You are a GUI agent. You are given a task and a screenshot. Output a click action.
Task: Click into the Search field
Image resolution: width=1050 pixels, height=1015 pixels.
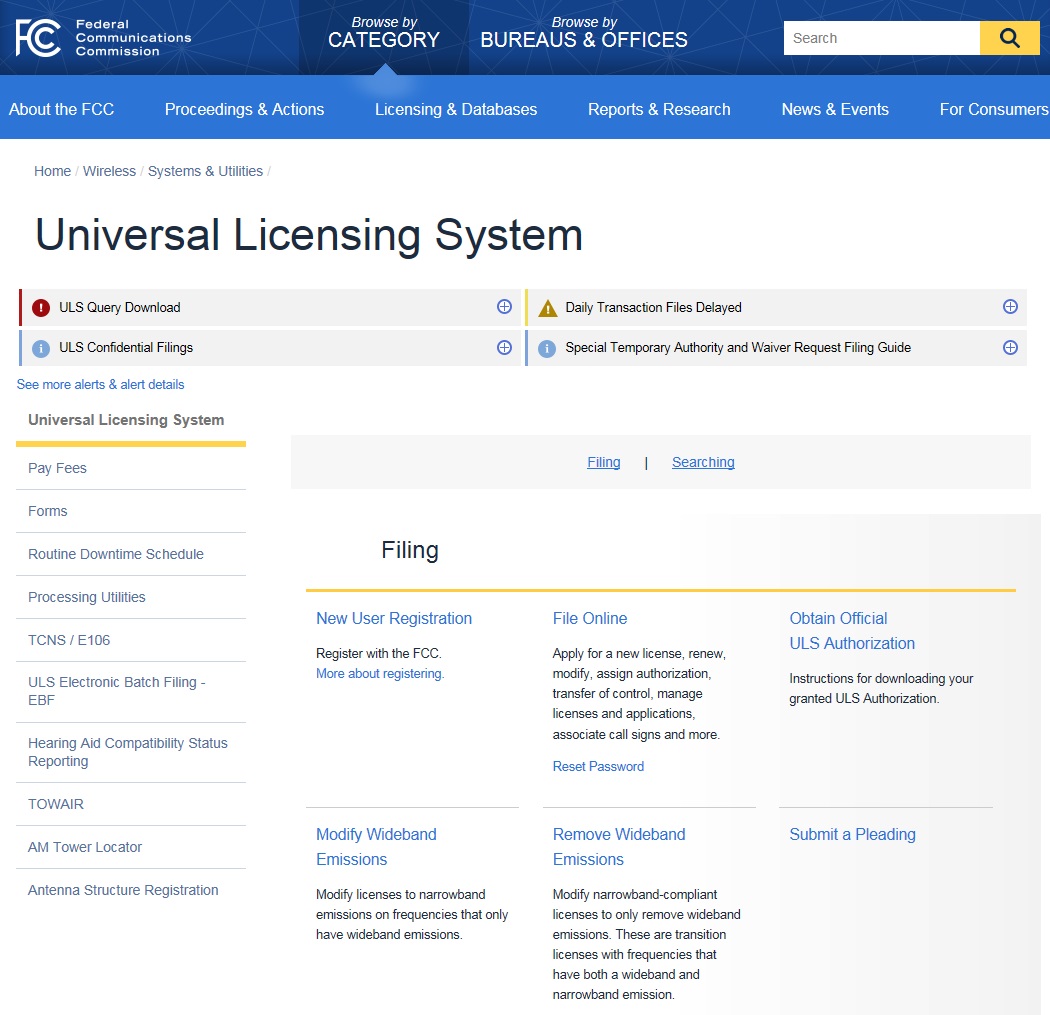pyautogui.click(x=881, y=38)
